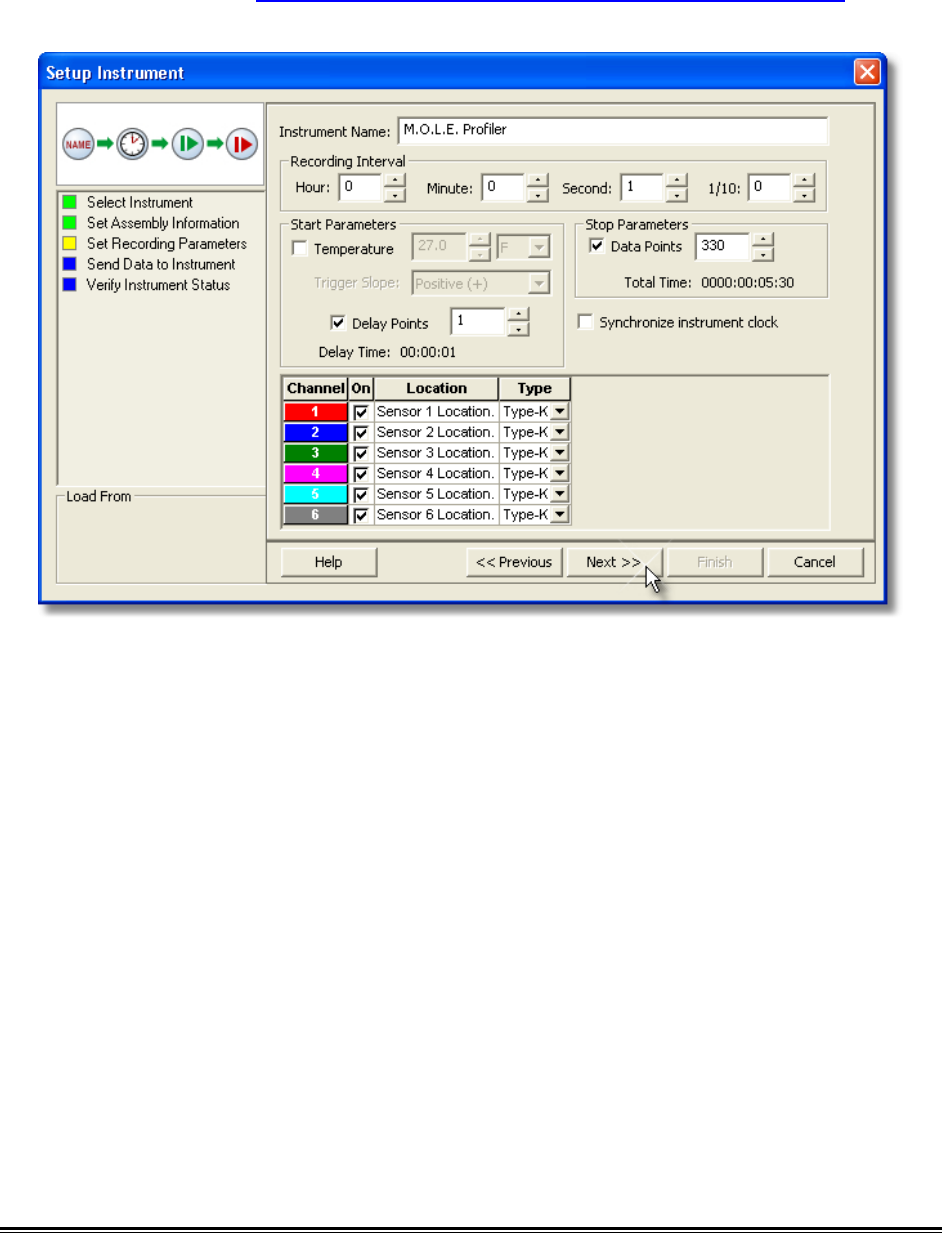The height and width of the screenshot is (1233, 942).
Task: Click the green channel 3 color swatch
Action: coord(316,453)
